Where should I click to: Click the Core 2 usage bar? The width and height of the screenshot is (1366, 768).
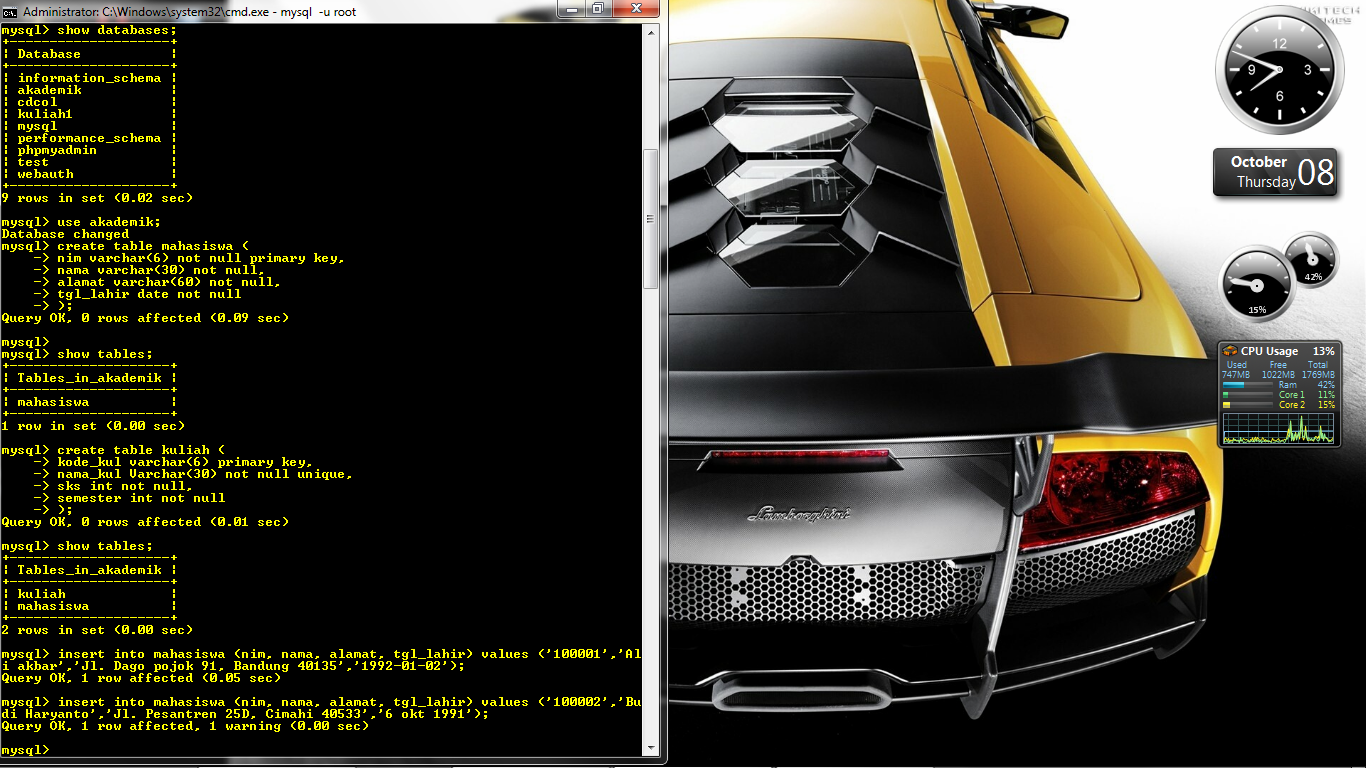tap(1248, 405)
